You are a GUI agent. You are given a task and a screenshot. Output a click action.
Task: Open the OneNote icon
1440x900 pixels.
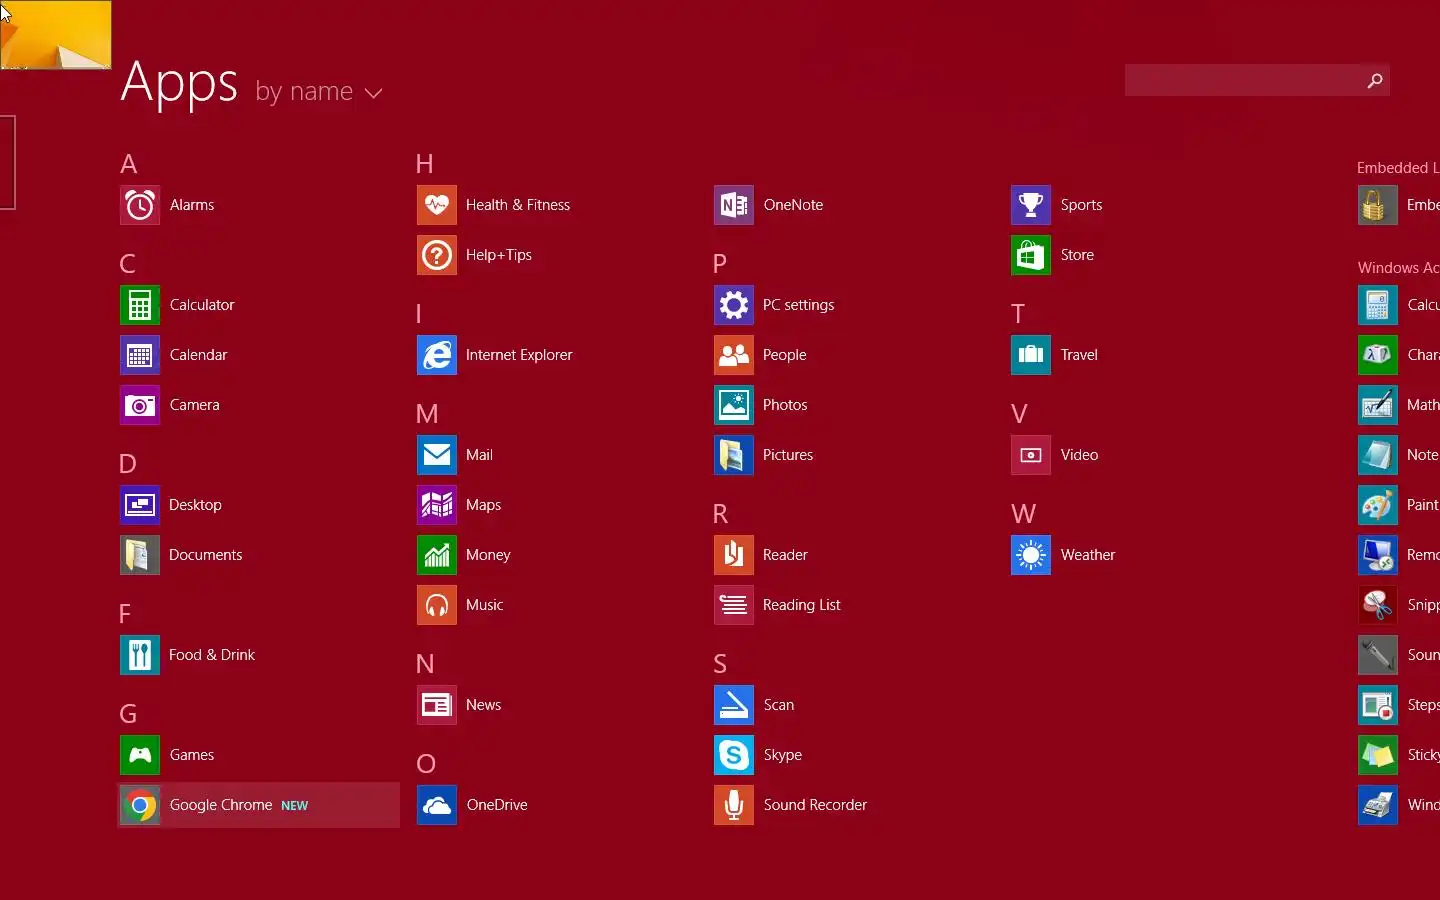pos(734,205)
